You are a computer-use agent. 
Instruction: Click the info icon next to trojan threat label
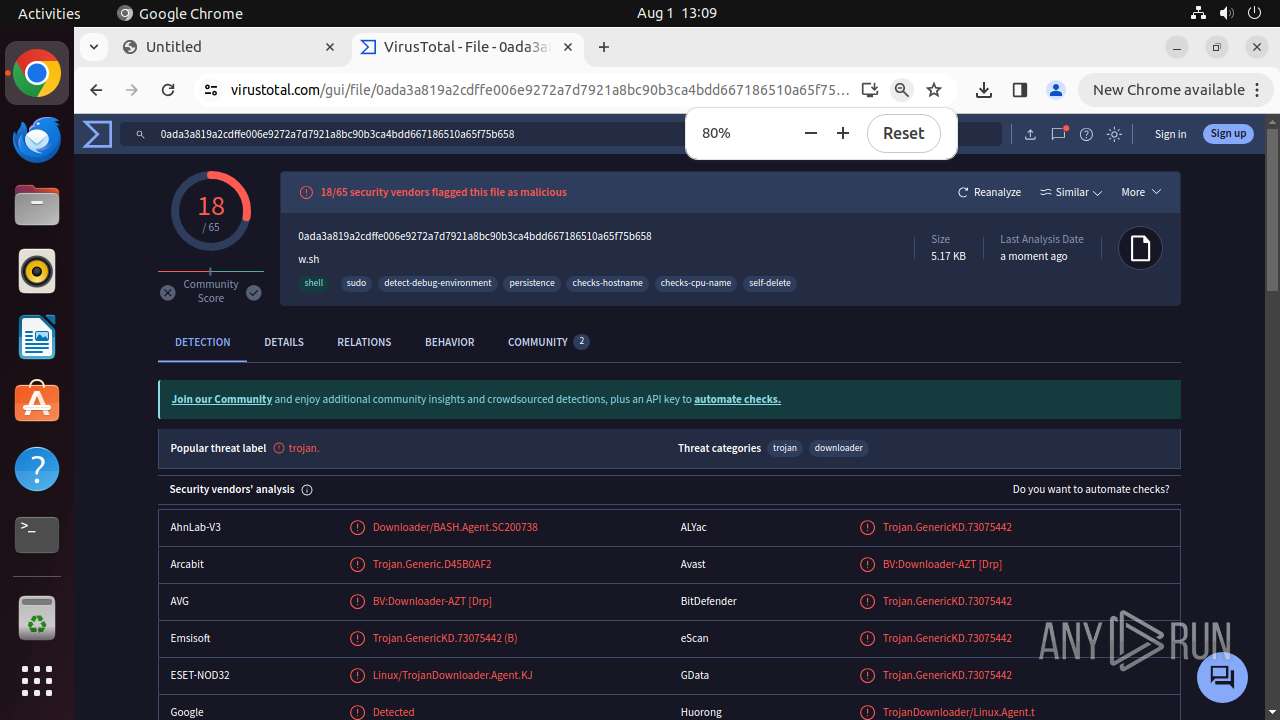point(279,448)
